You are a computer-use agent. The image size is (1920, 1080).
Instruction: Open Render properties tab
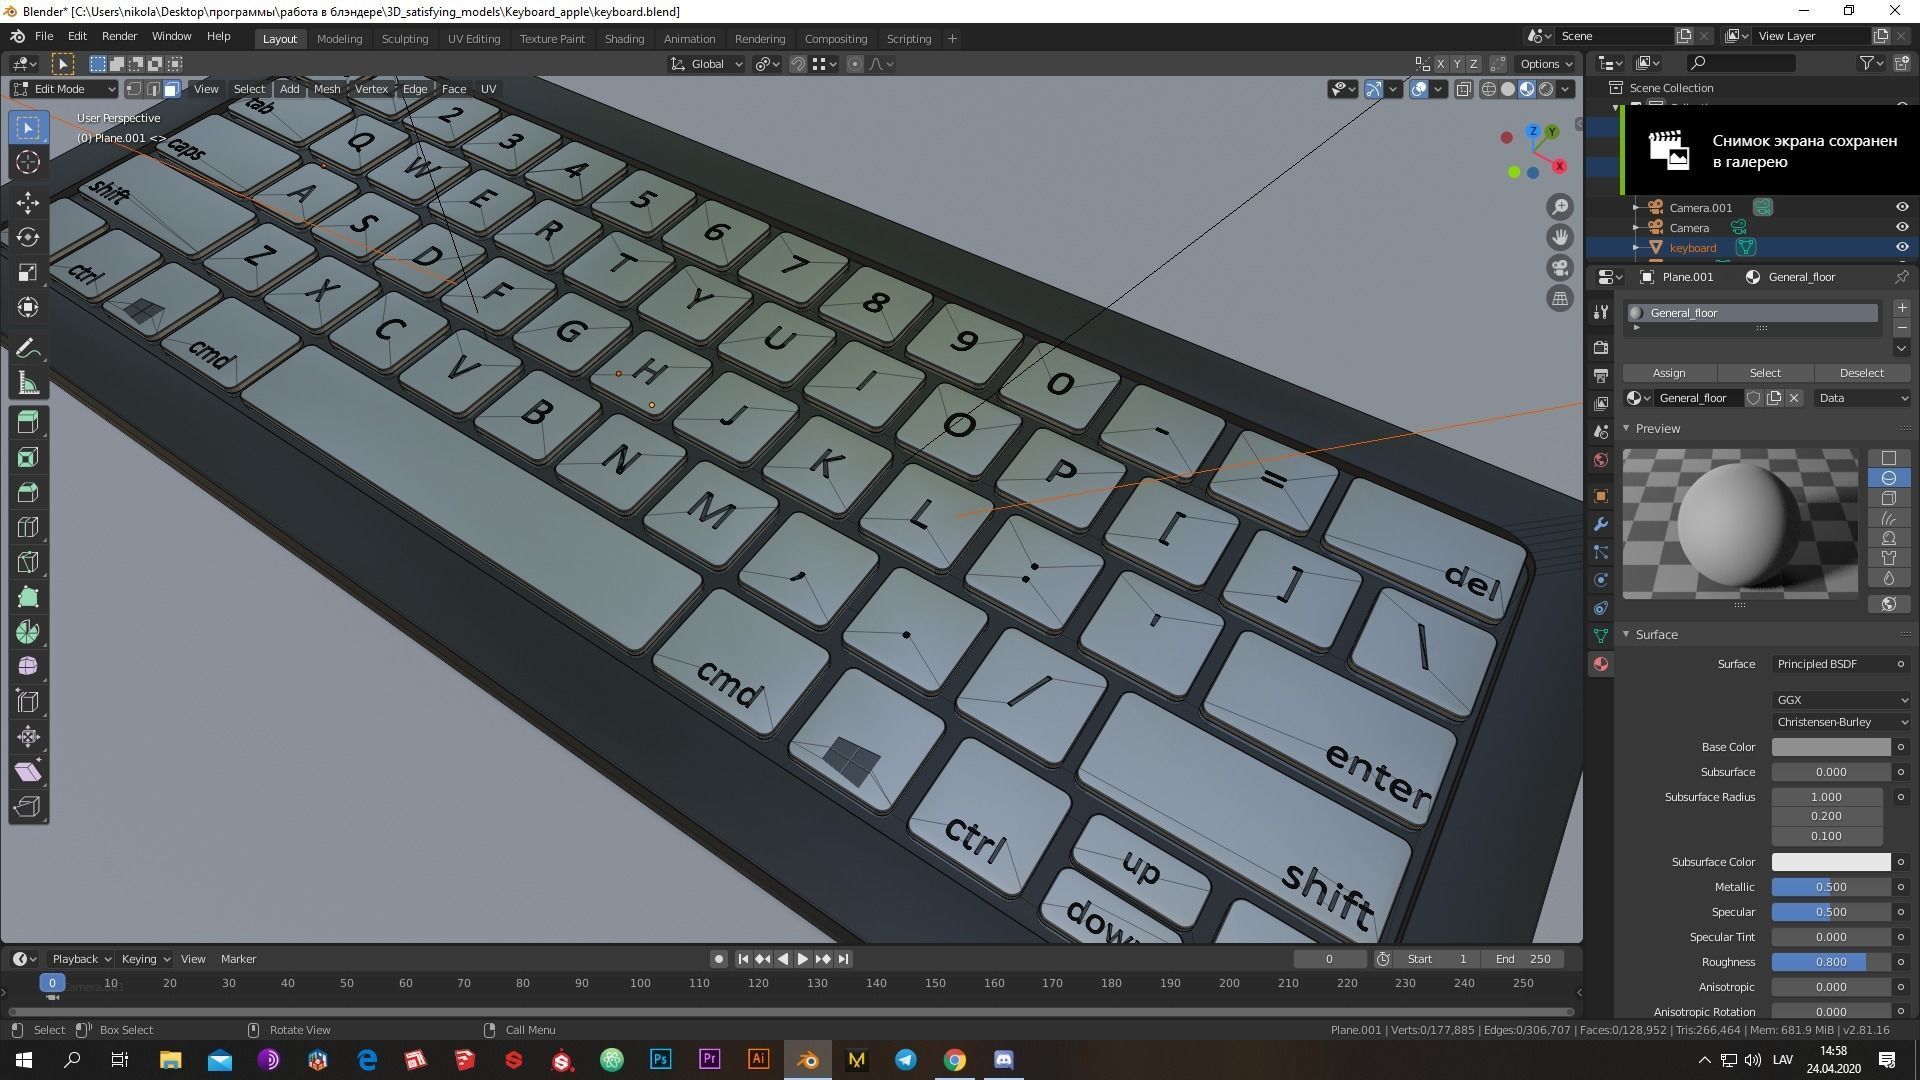click(x=1601, y=348)
